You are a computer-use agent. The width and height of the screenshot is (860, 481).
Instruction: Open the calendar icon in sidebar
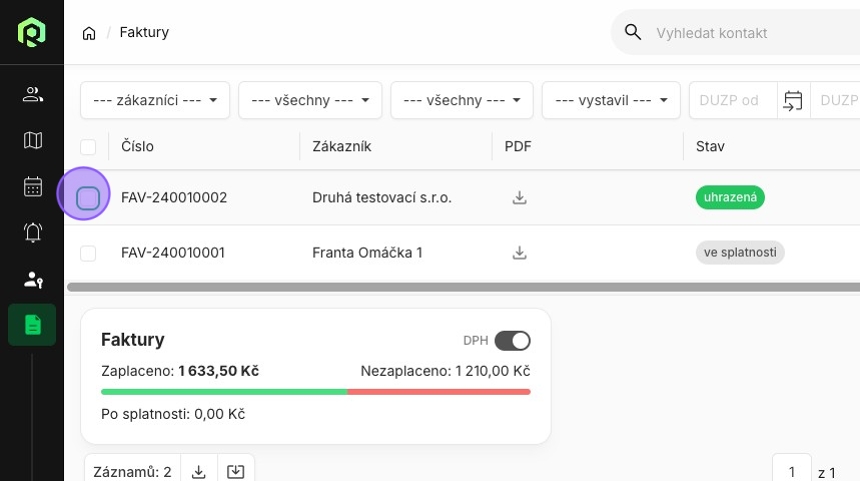tap(32, 187)
